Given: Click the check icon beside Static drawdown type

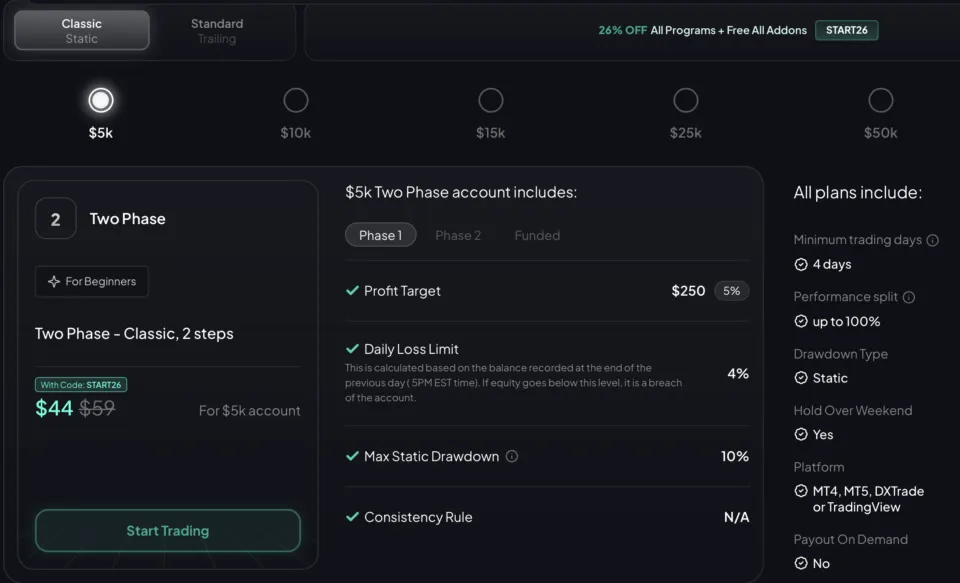Looking at the screenshot, I should pos(800,378).
